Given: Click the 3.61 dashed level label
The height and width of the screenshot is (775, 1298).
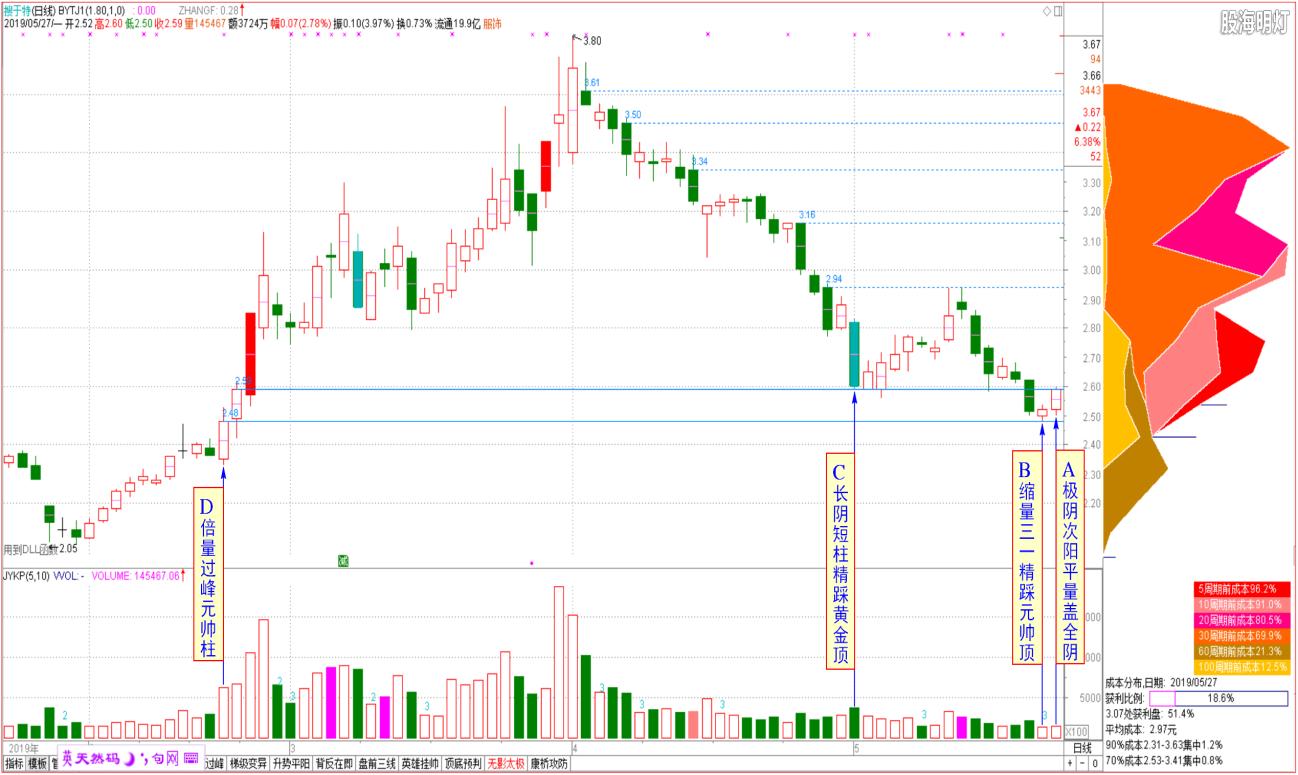Looking at the screenshot, I should click(x=592, y=83).
